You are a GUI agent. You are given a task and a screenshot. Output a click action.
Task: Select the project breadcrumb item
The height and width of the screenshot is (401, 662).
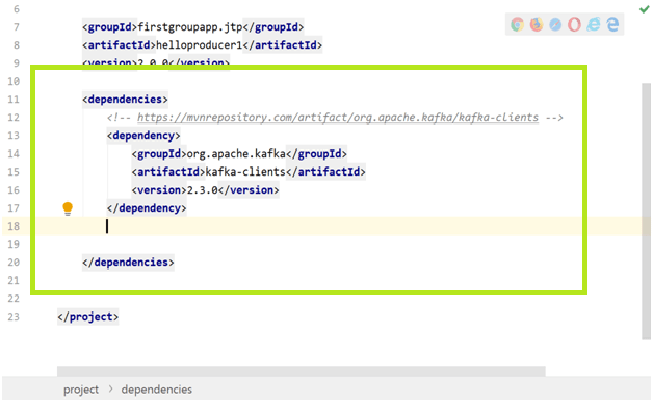pos(81,389)
